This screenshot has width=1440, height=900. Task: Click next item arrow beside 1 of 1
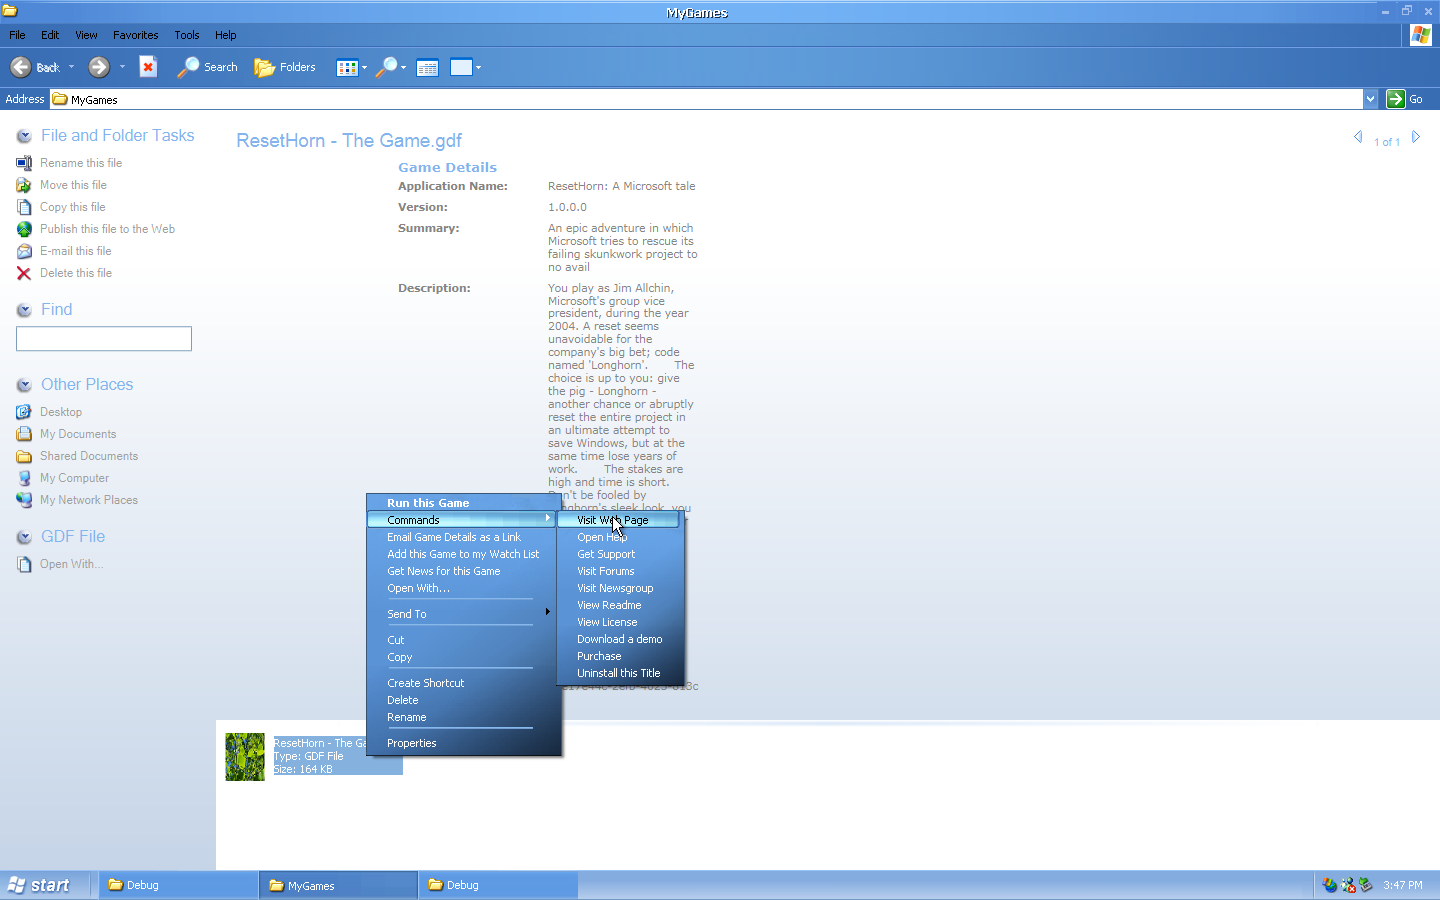coord(1416,137)
